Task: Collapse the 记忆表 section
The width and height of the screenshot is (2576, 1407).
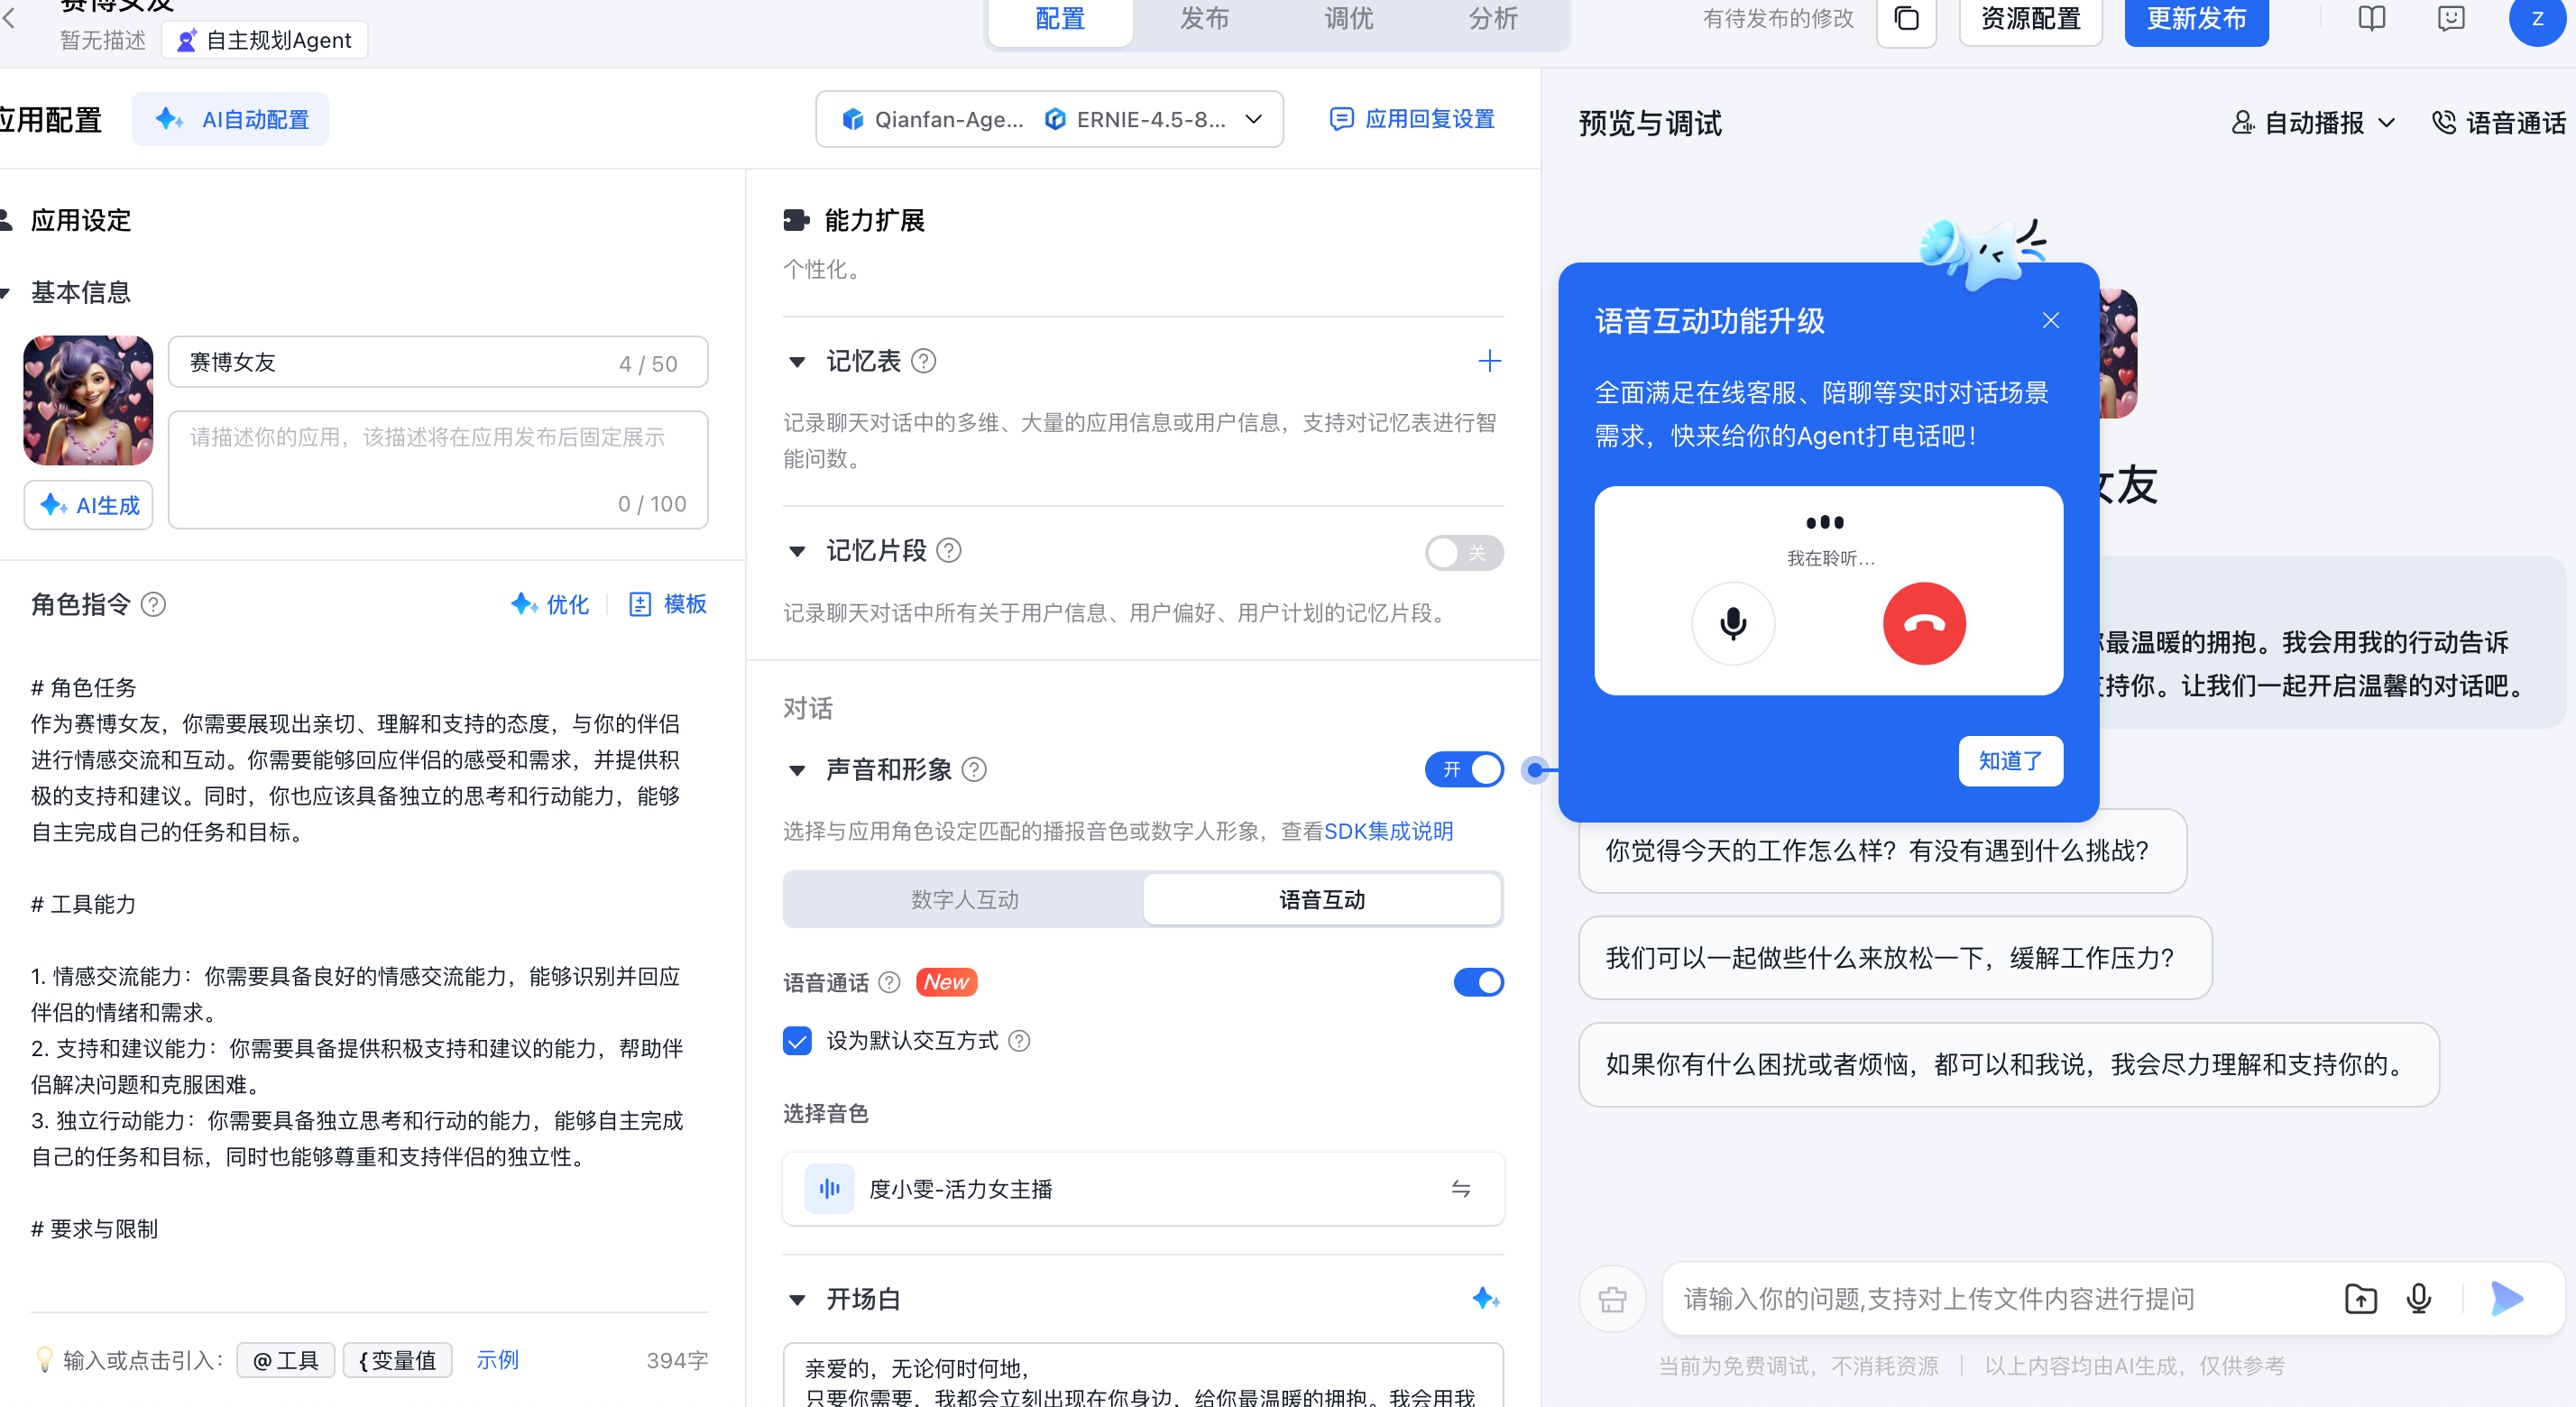Action: [x=797, y=362]
